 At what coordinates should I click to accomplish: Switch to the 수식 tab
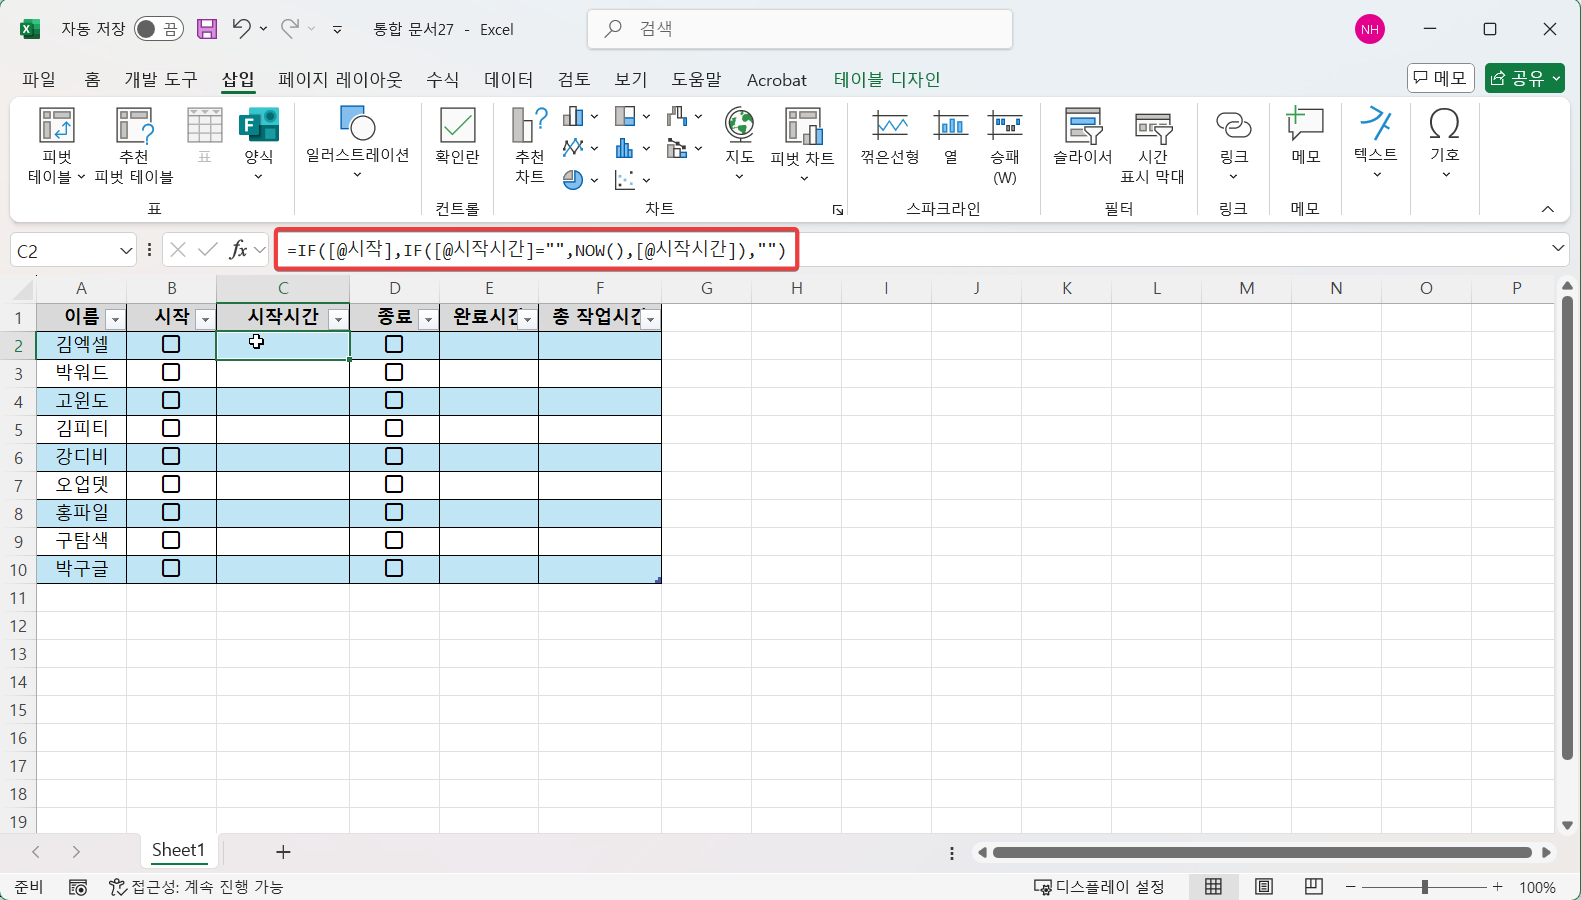442,79
